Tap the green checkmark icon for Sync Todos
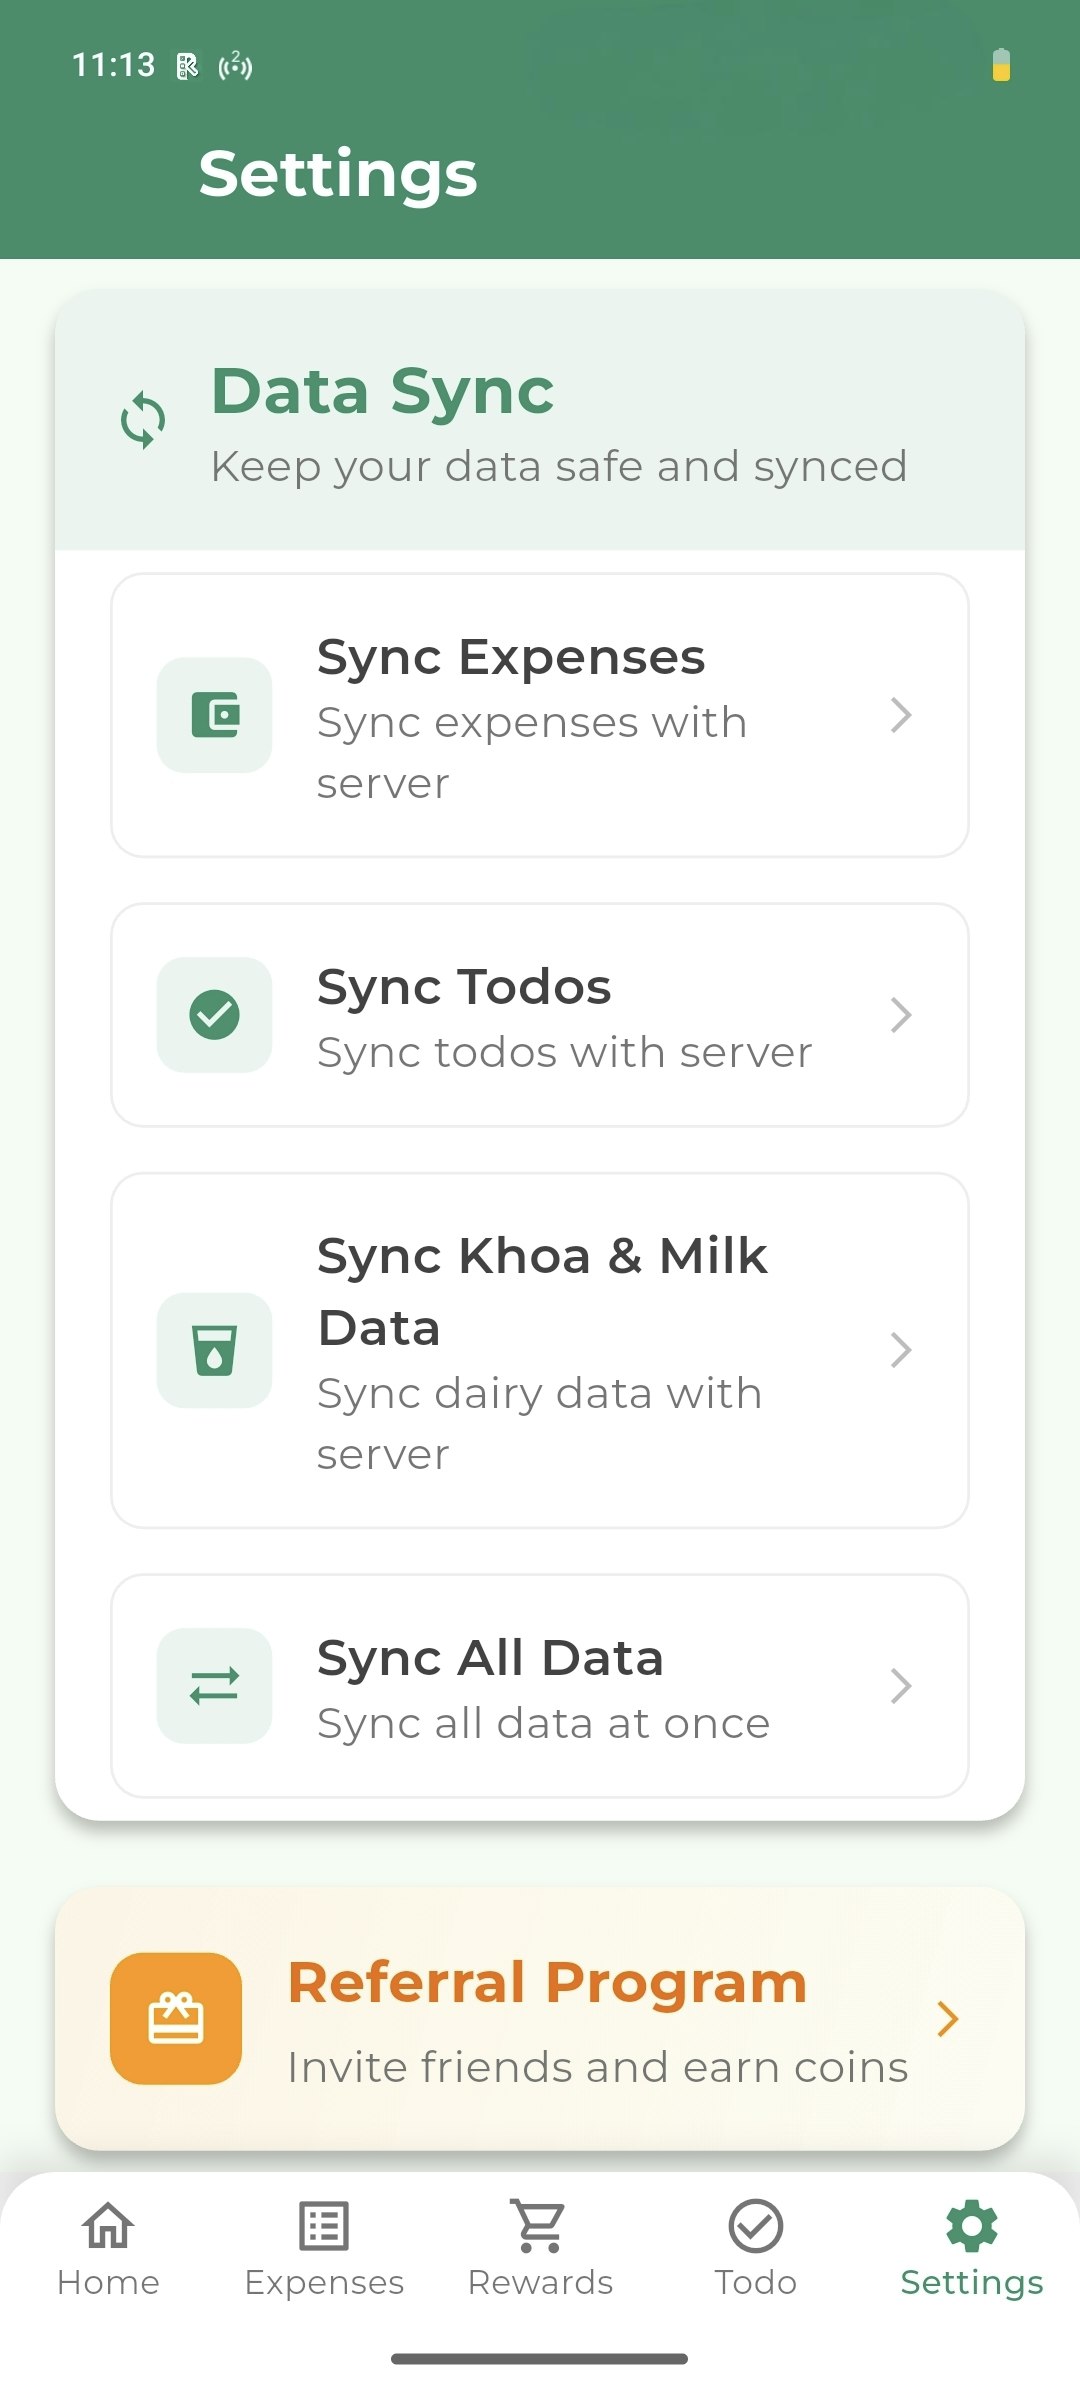1080x2392 pixels. coord(215,1015)
